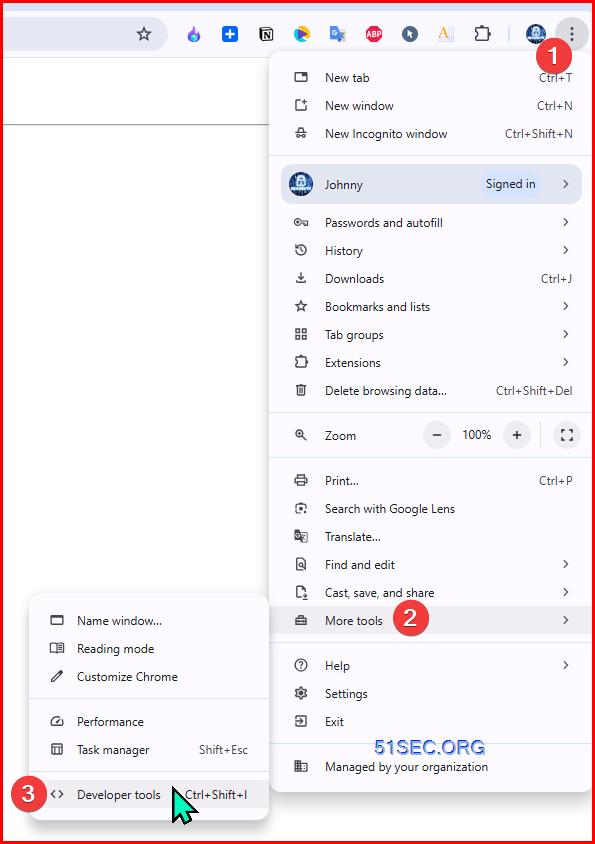Bookmark this page with the star icon
Image resolution: width=595 pixels, height=844 pixels.
pos(144,34)
